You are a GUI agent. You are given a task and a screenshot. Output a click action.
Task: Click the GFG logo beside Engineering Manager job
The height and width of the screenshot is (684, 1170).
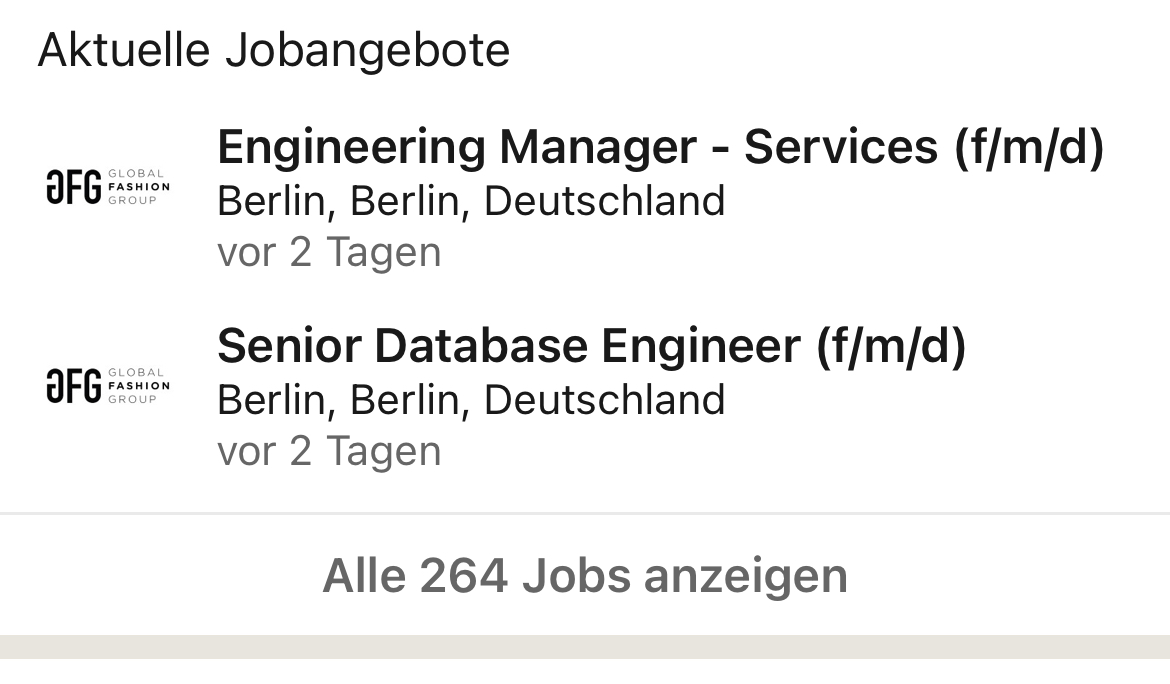pyautogui.click(x=108, y=187)
